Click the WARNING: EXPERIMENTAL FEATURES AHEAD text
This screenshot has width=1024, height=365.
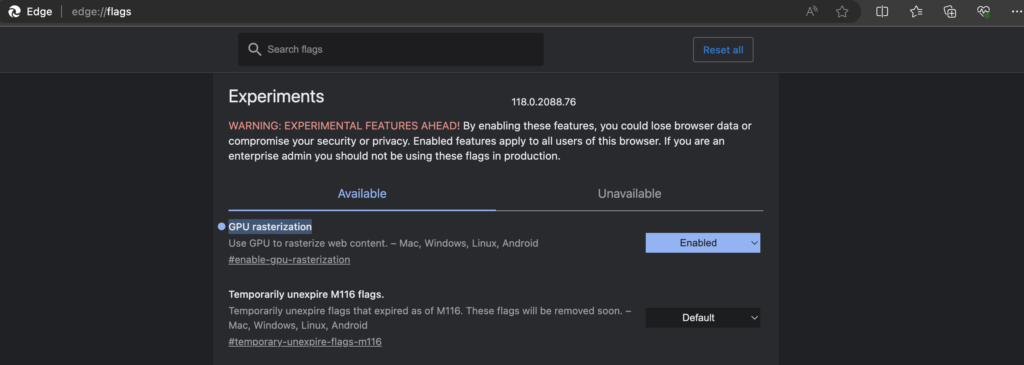(344, 125)
